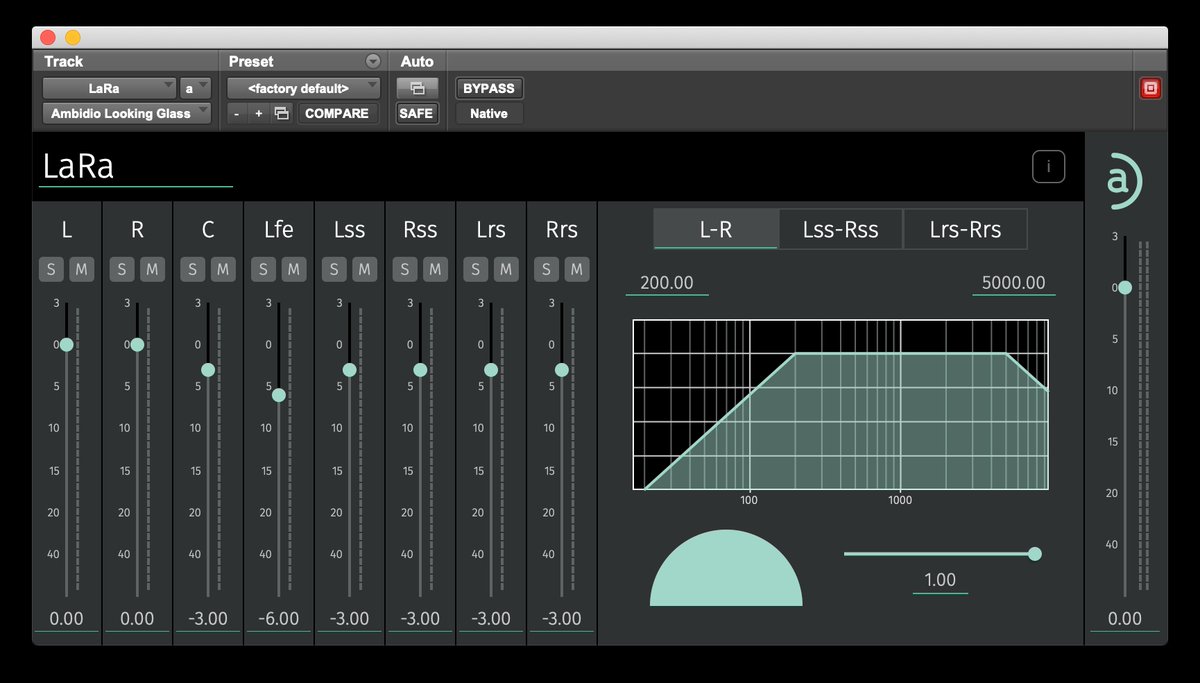Click the automation enable icon under Auto
Screen dimensions: 1200x683
coord(417,88)
